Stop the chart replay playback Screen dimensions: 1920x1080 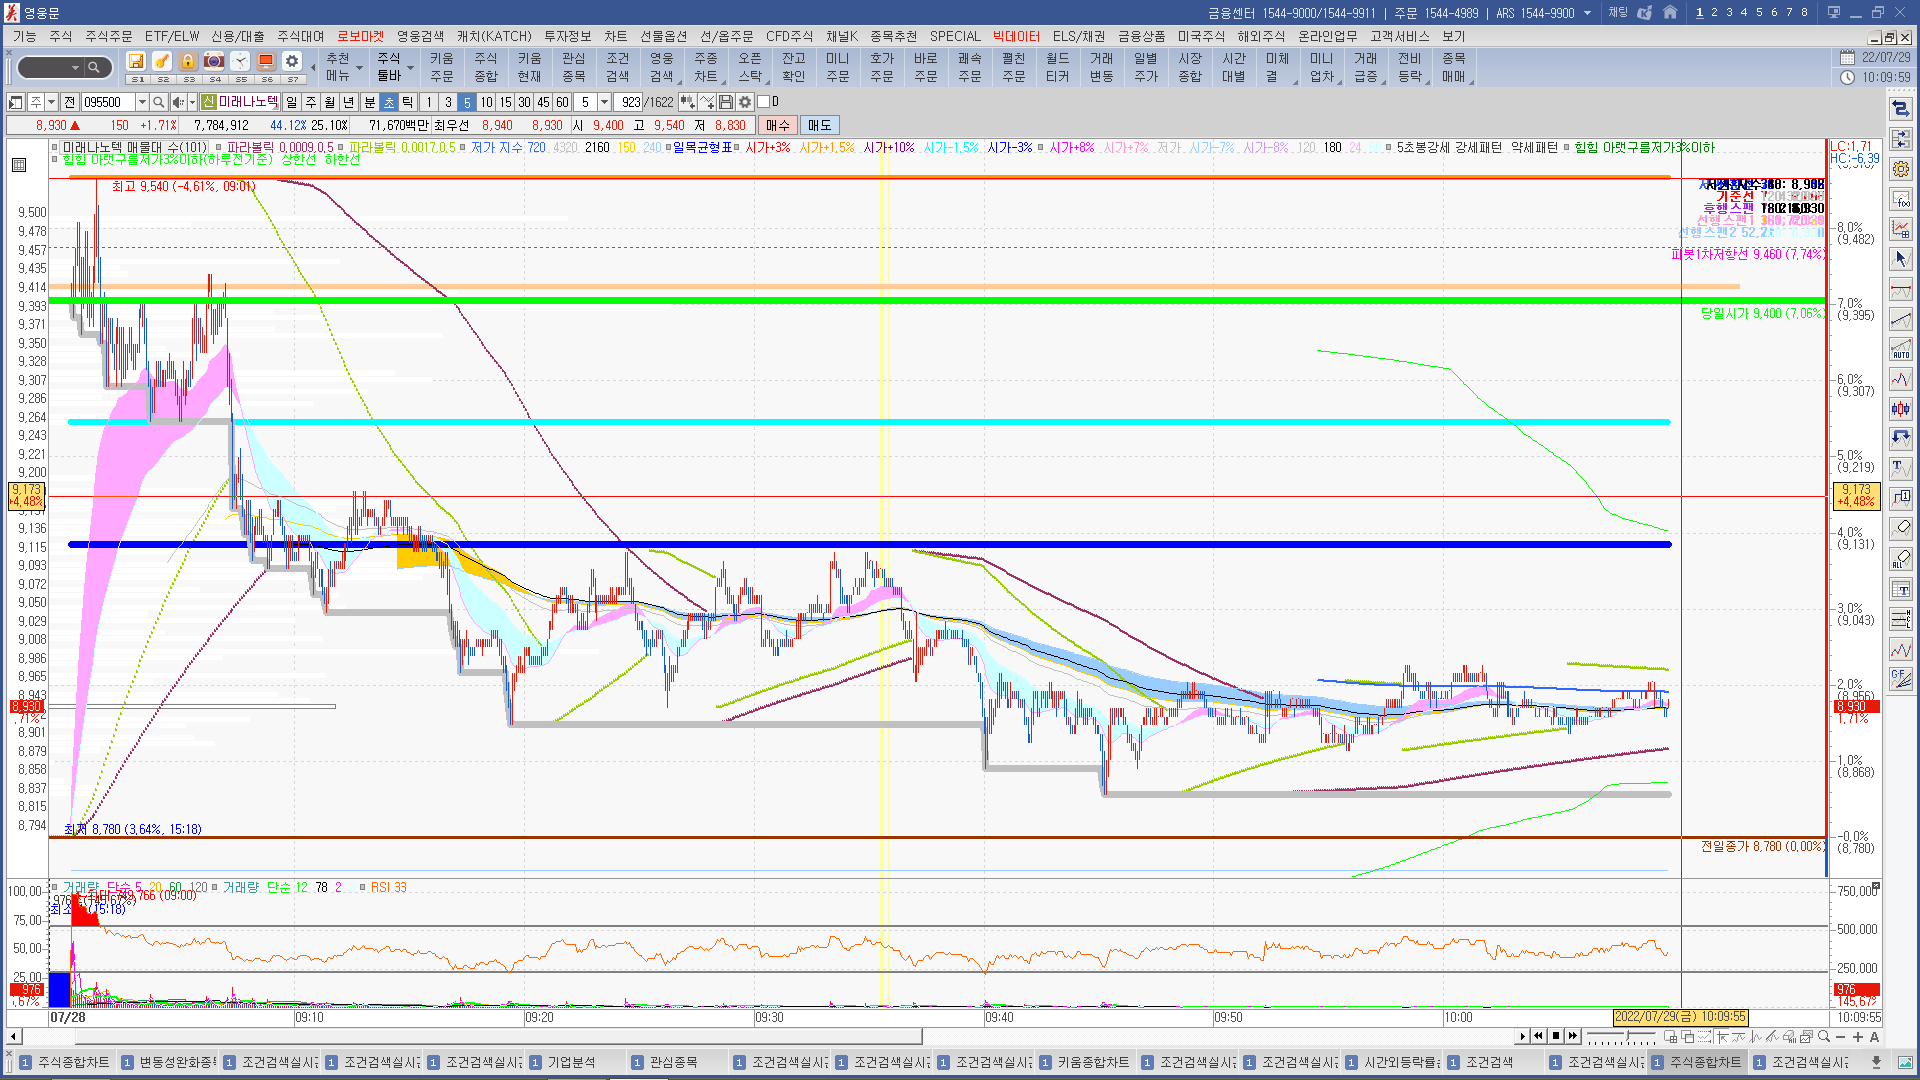click(1556, 1037)
